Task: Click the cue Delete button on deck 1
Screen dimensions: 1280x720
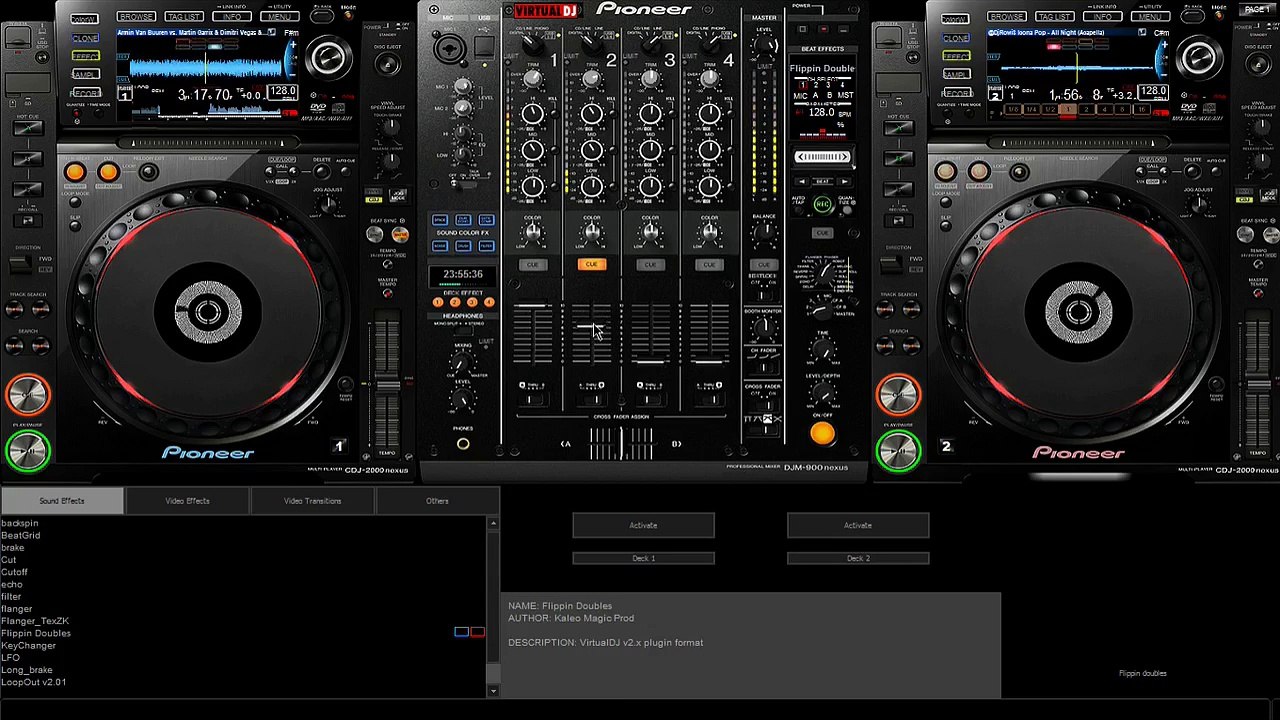Action: [321, 169]
